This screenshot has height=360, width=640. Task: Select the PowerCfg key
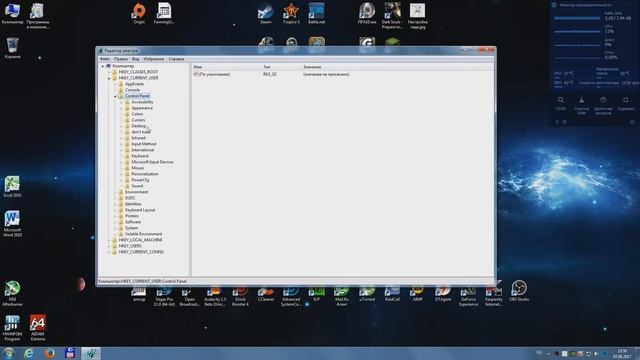[140, 180]
